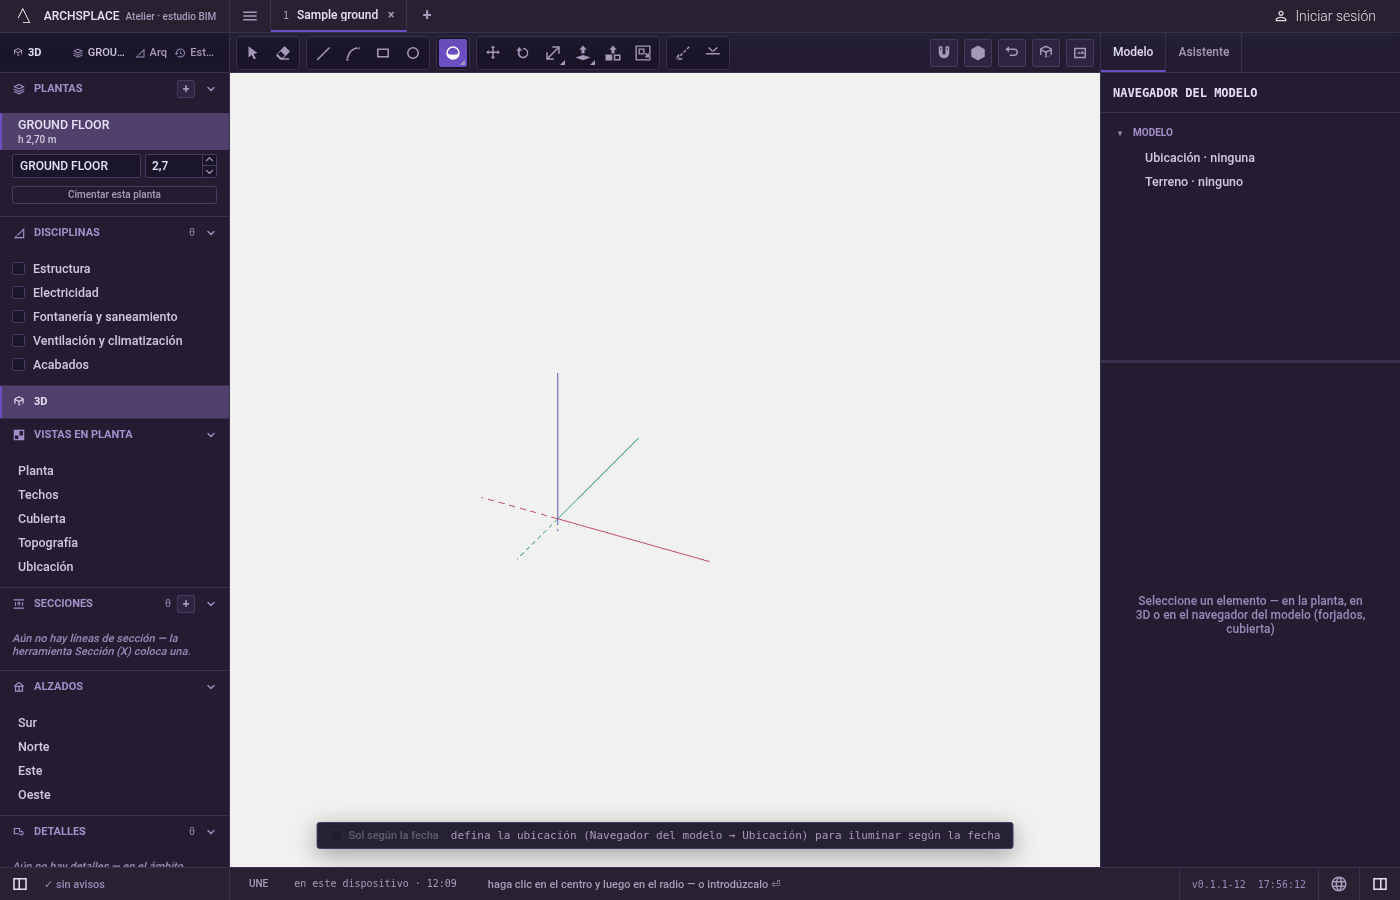Toggle the left panel icon in status bar
This screenshot has height=900, width=1400.
click(x=20, y=884)
